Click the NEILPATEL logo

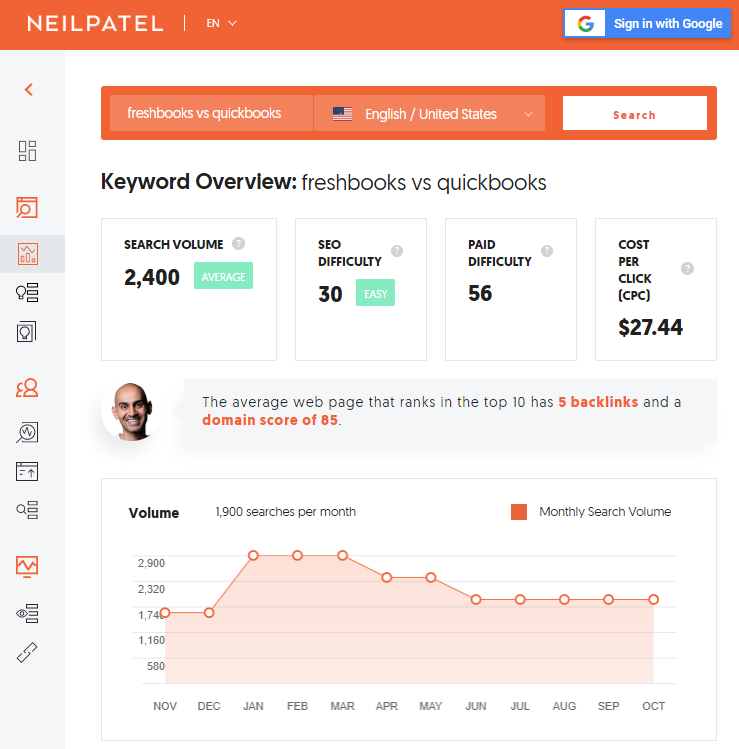click(95, 23)
